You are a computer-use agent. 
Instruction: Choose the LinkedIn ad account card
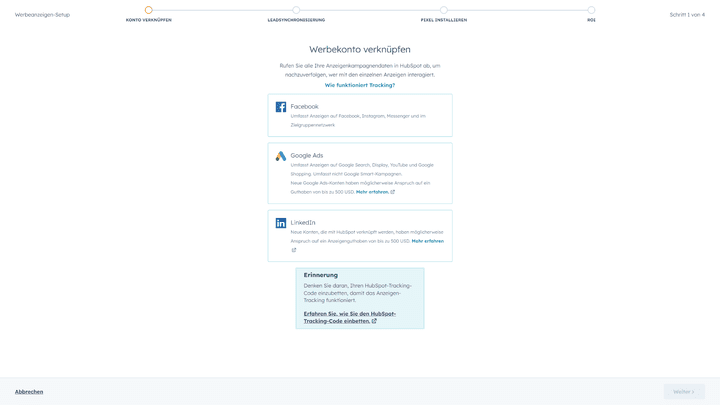tap(360, 236)
